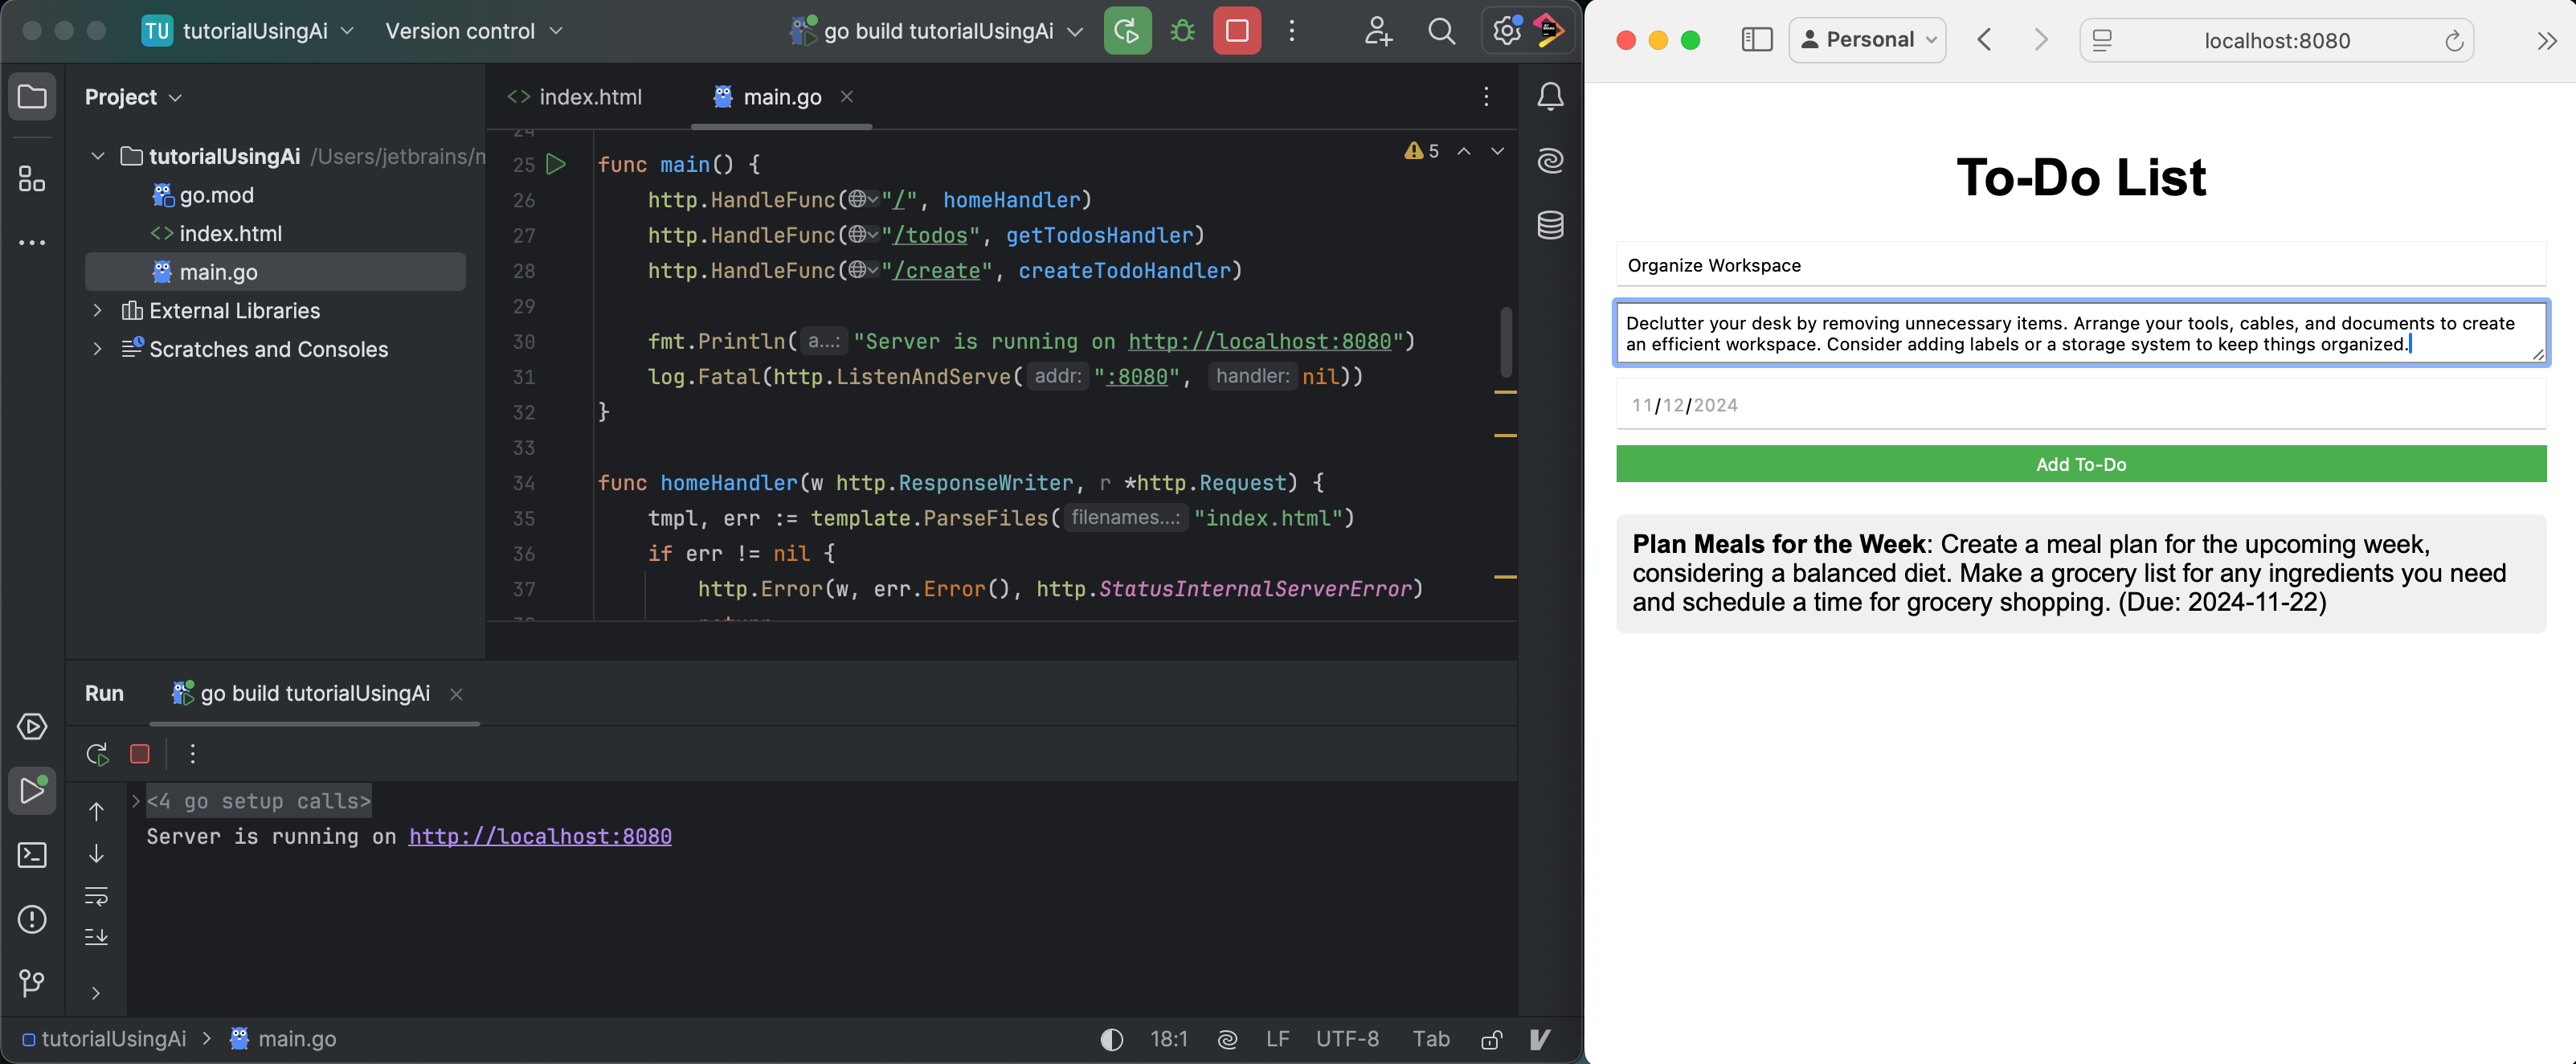2576x1064 pixels.
Task: Open the run configuration dropdown
Action: (935, 31)
